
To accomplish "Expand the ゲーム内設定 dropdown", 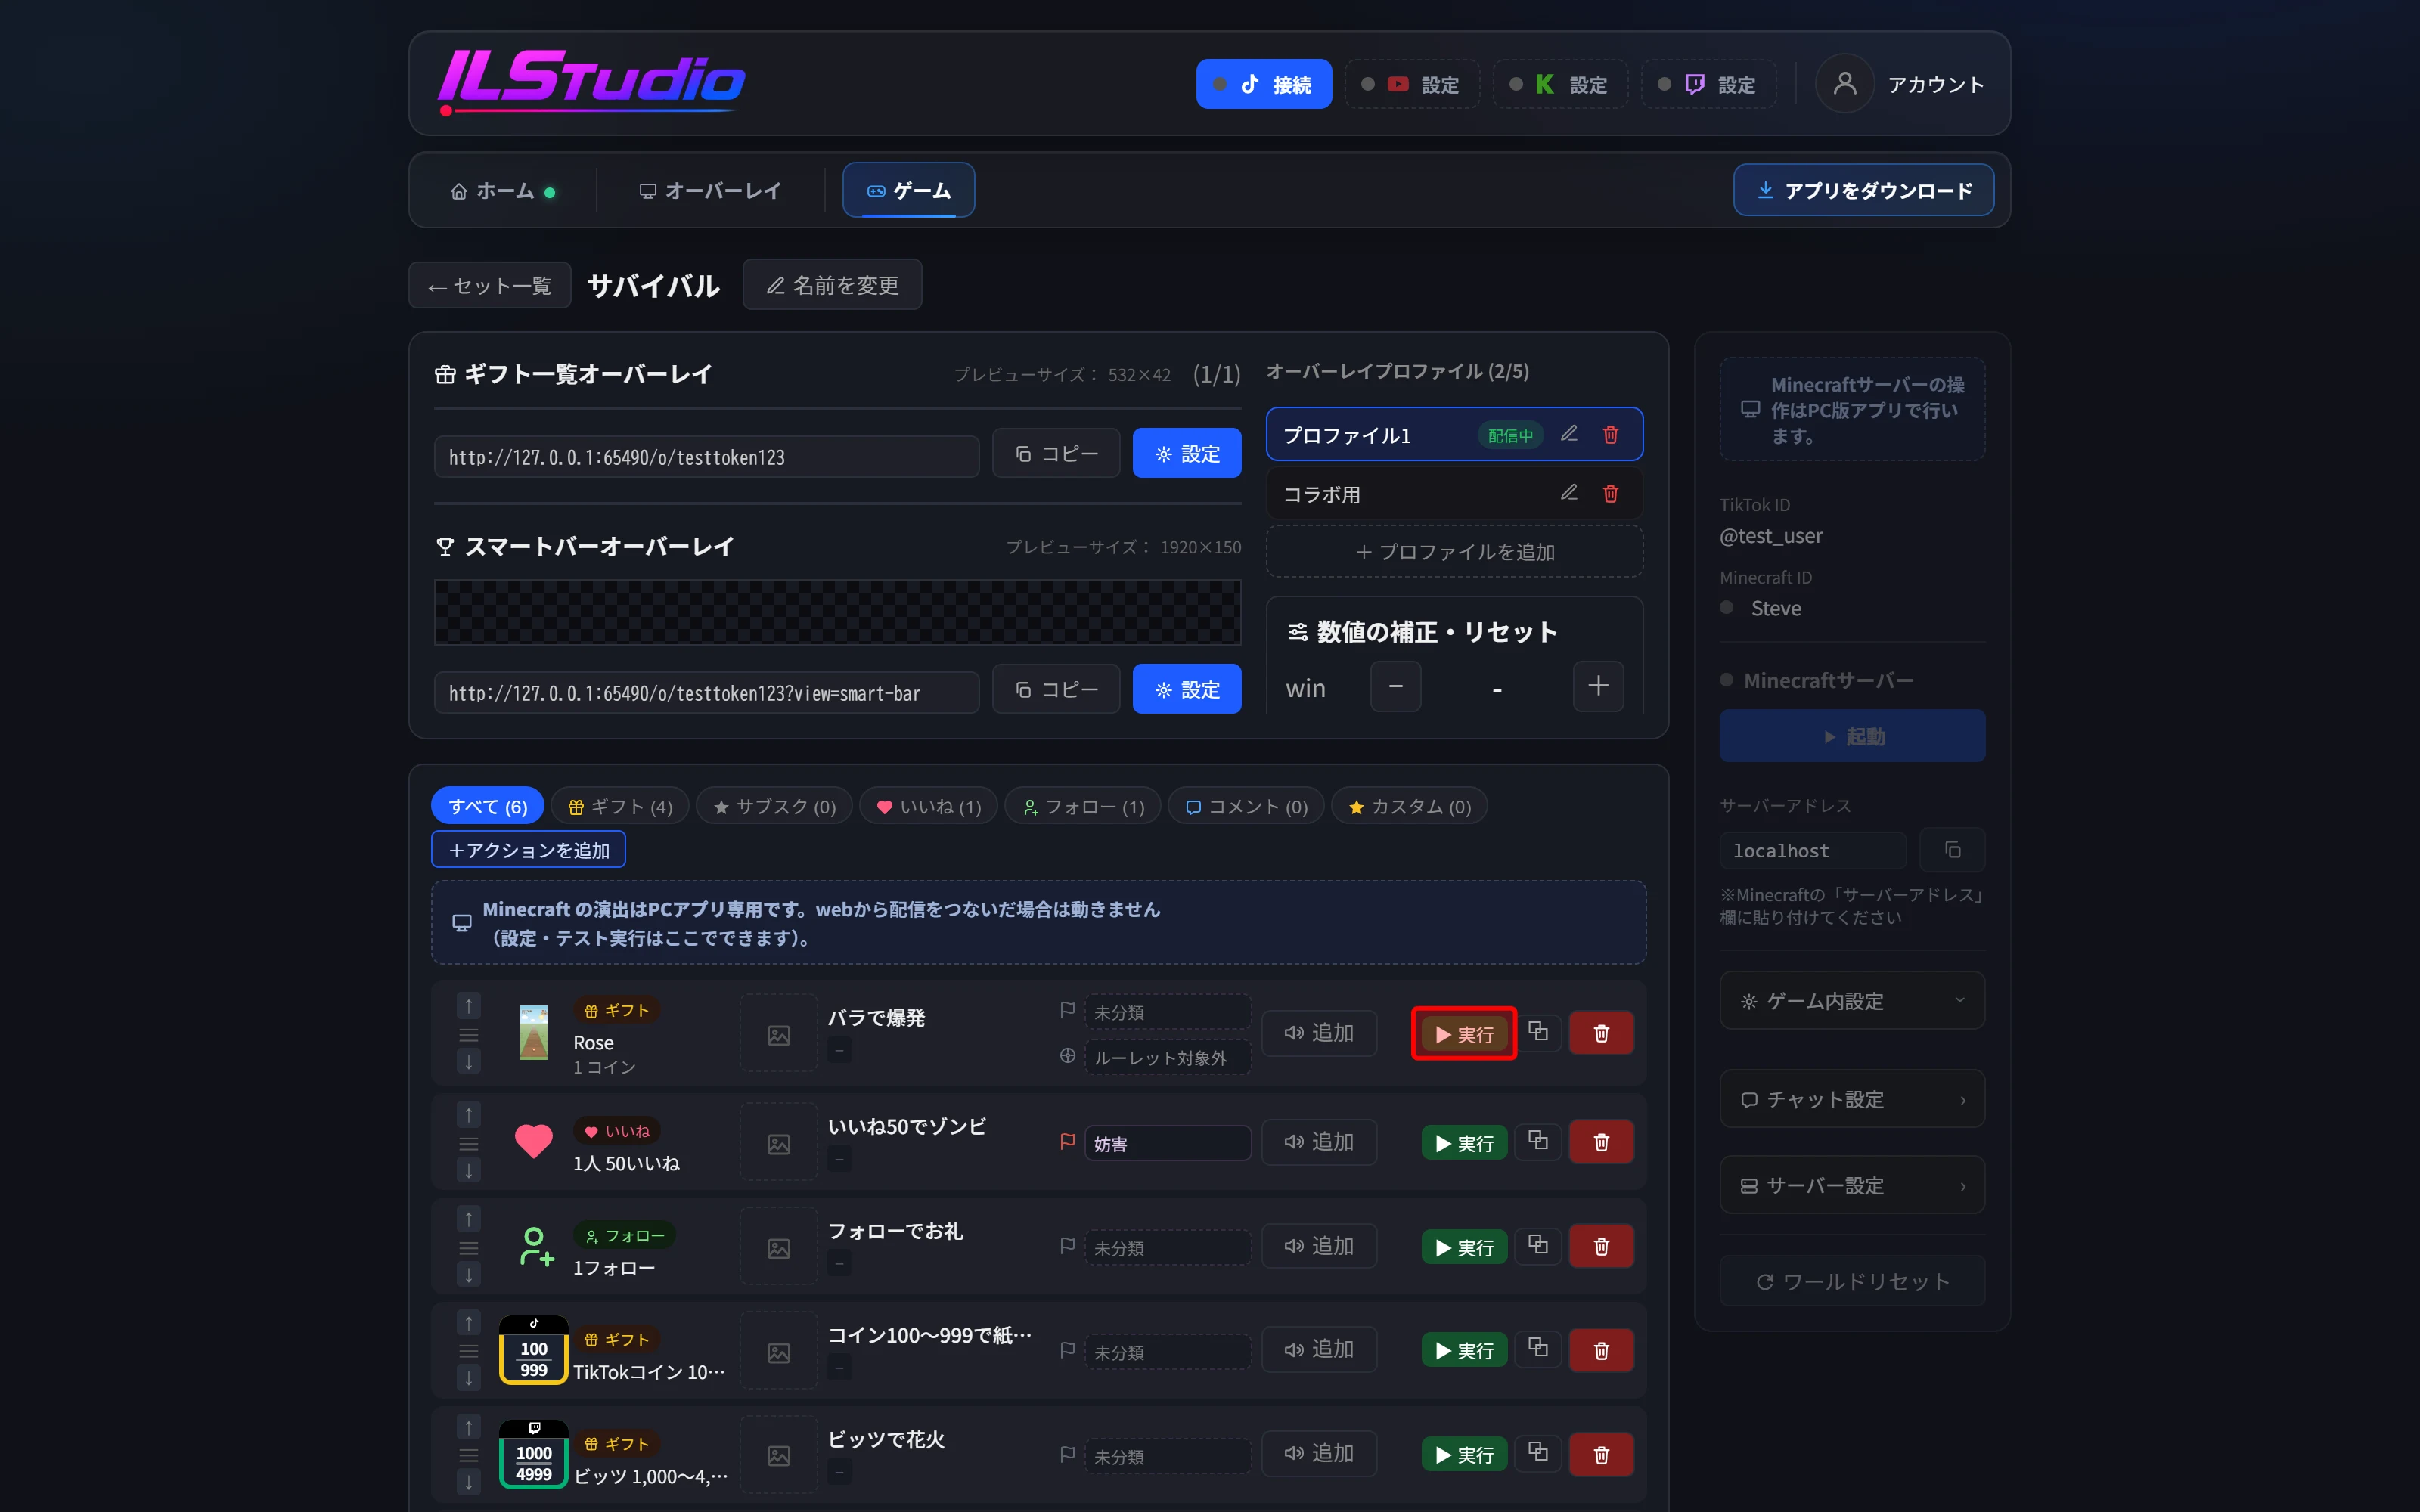I will (1852, 1001).
